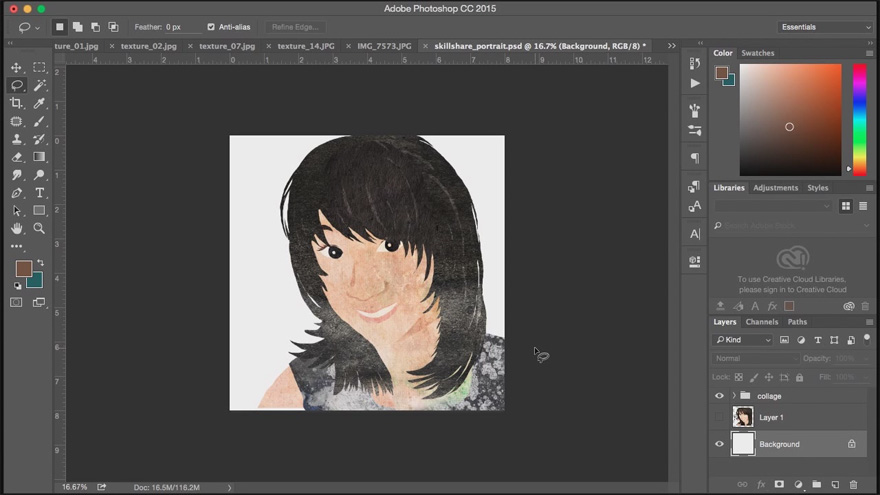Choose Subtract from selection mode
The image size is (880, 495).
tap(95, 27)
